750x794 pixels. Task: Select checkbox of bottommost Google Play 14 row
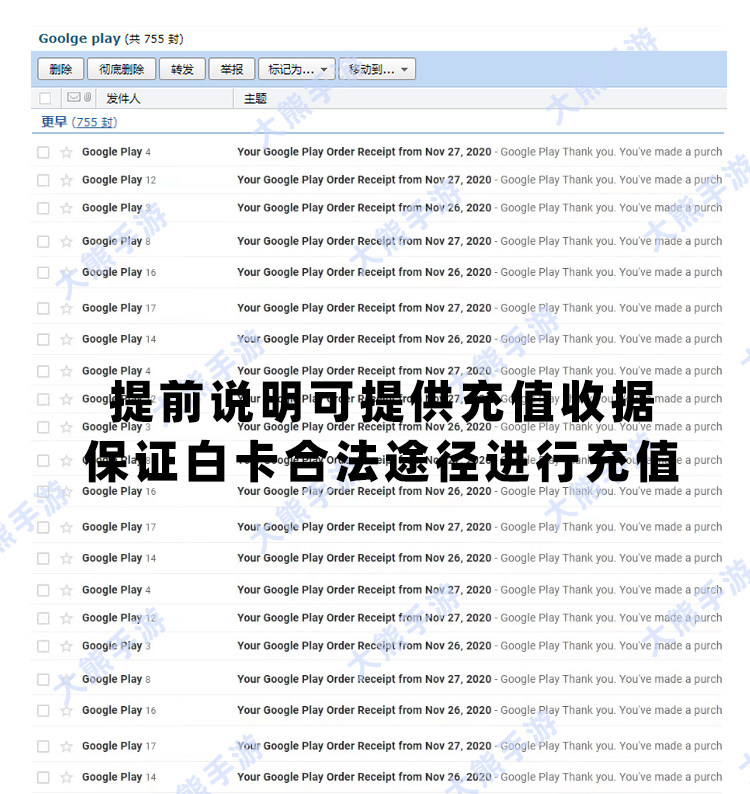point(44,777)
